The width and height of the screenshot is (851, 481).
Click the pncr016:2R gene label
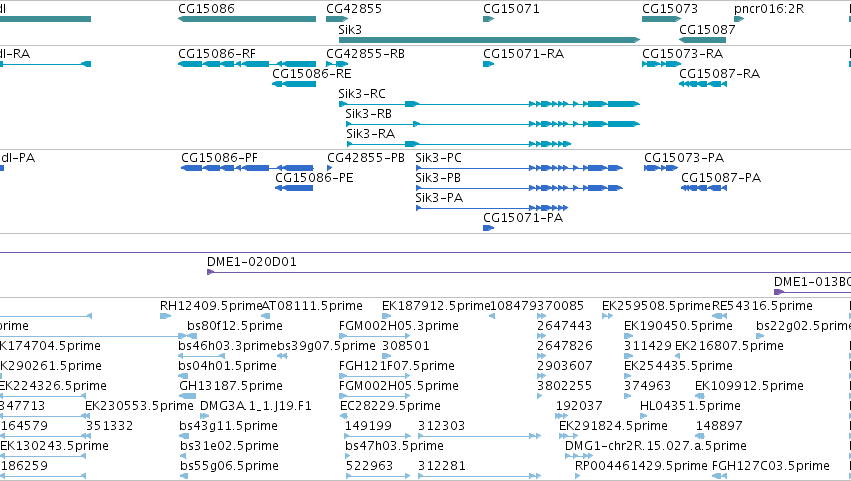769,9
